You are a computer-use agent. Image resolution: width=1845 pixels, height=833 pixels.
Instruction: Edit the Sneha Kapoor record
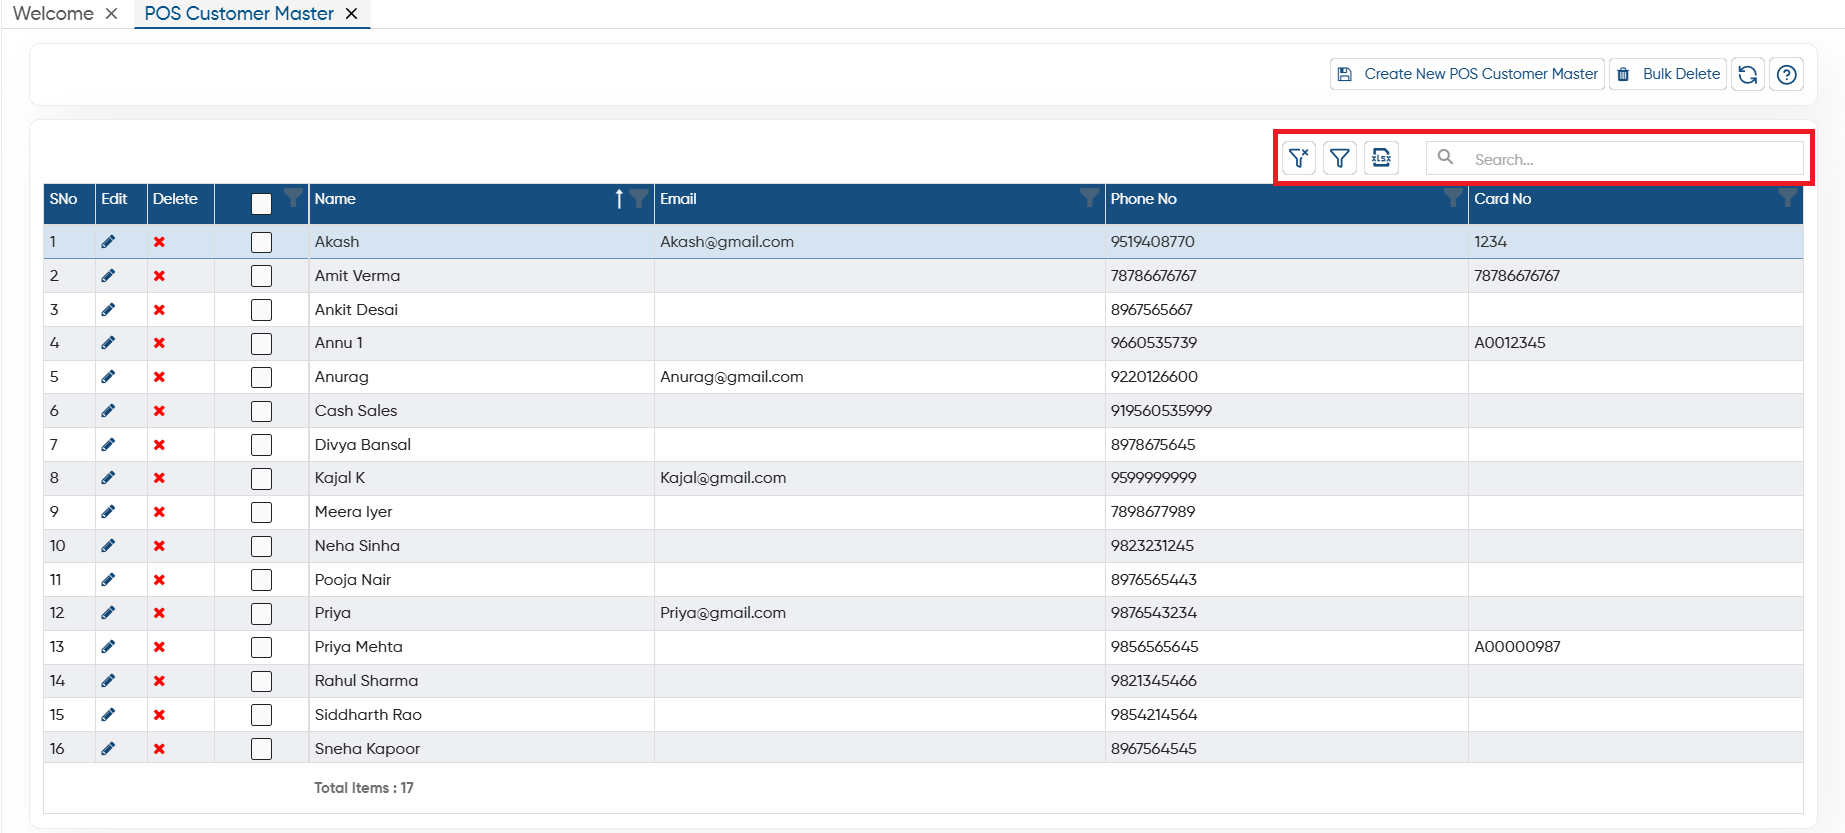pos(108,749)
